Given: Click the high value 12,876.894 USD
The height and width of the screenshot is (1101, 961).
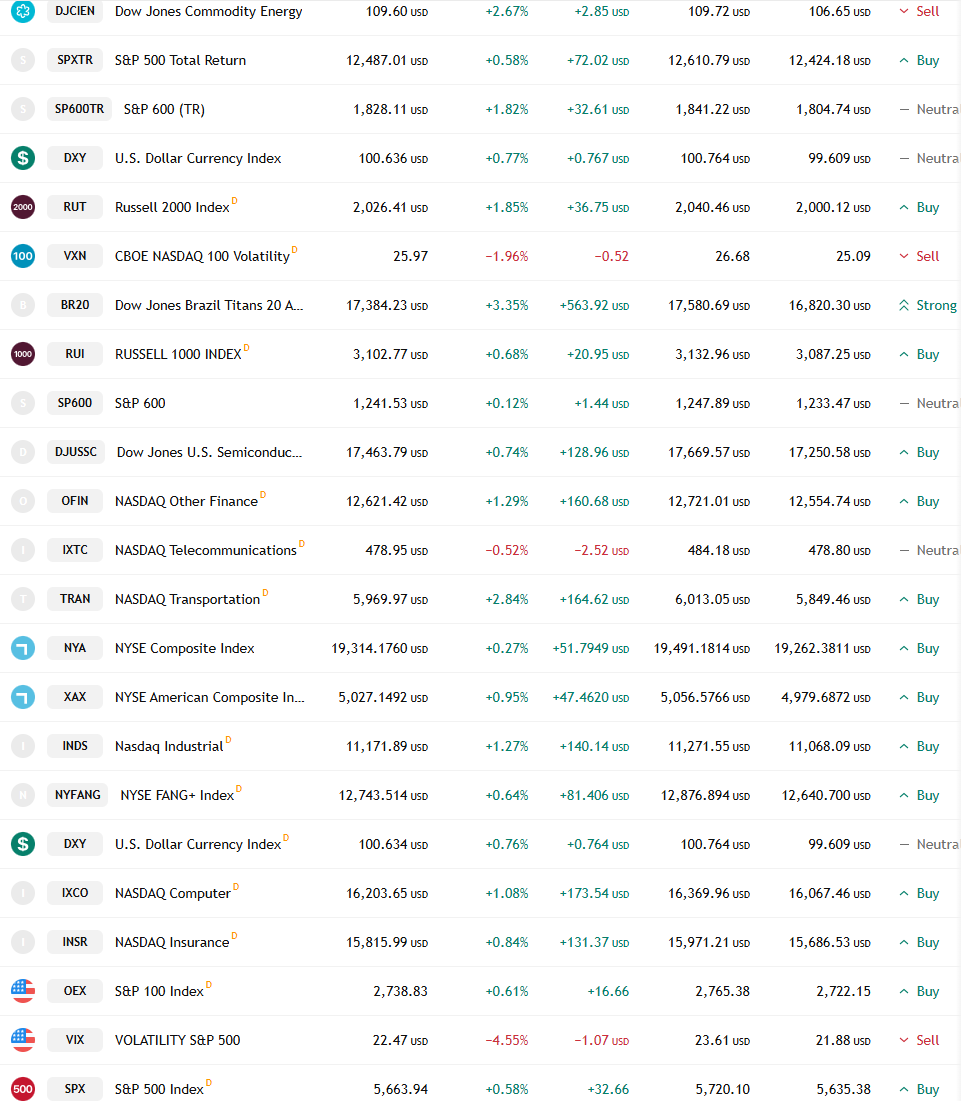Looking at the screenshot, I should (705, 795).
